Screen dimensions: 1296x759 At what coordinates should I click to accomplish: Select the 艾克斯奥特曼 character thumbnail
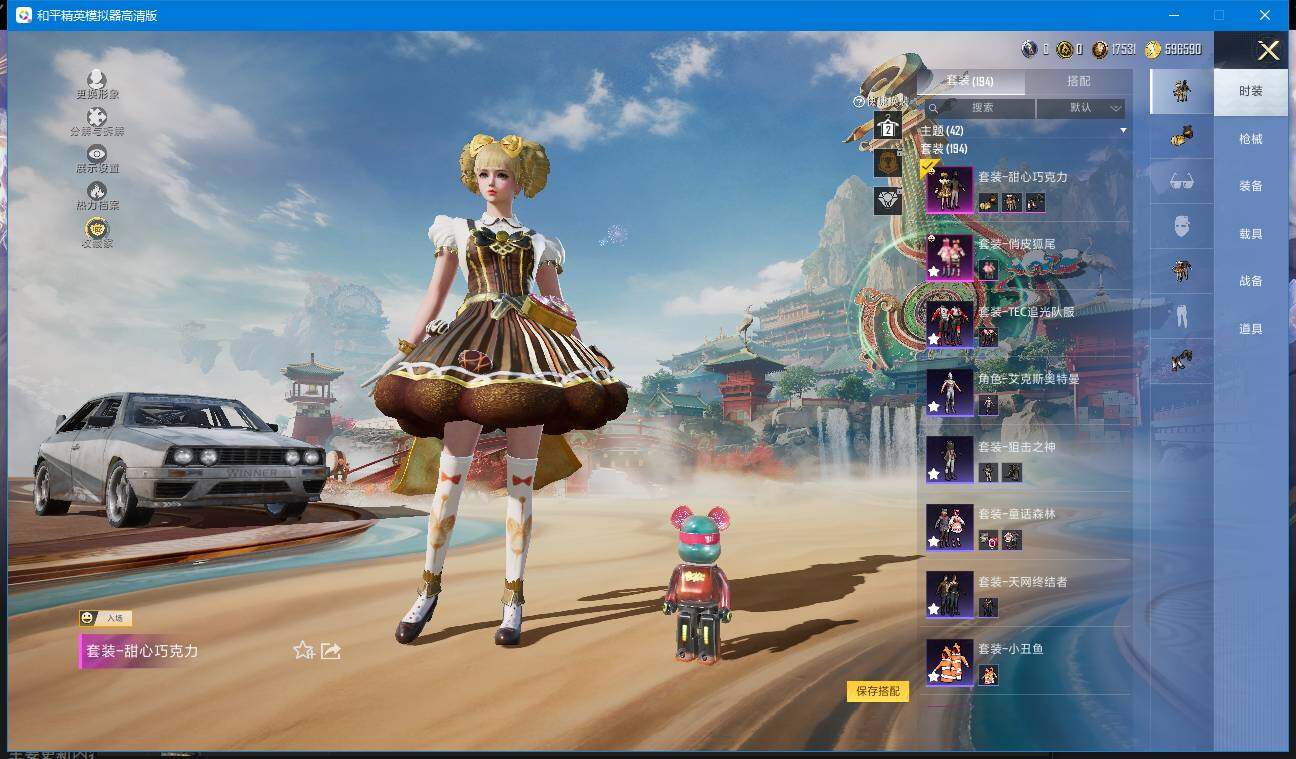pos(949,392)
